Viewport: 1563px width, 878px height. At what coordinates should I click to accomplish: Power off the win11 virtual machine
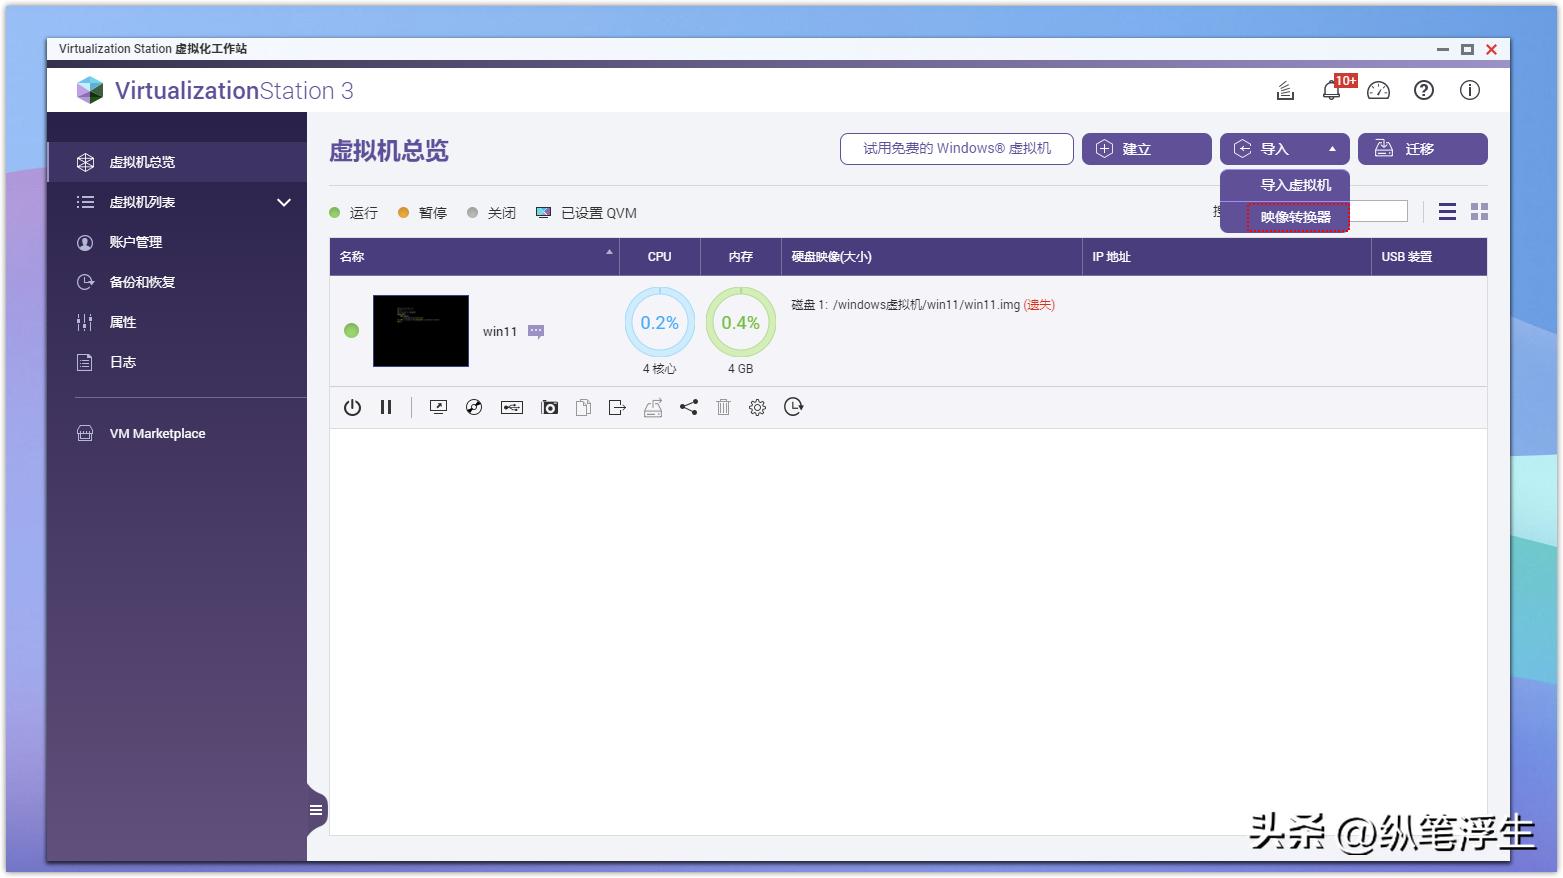point(351,407)
